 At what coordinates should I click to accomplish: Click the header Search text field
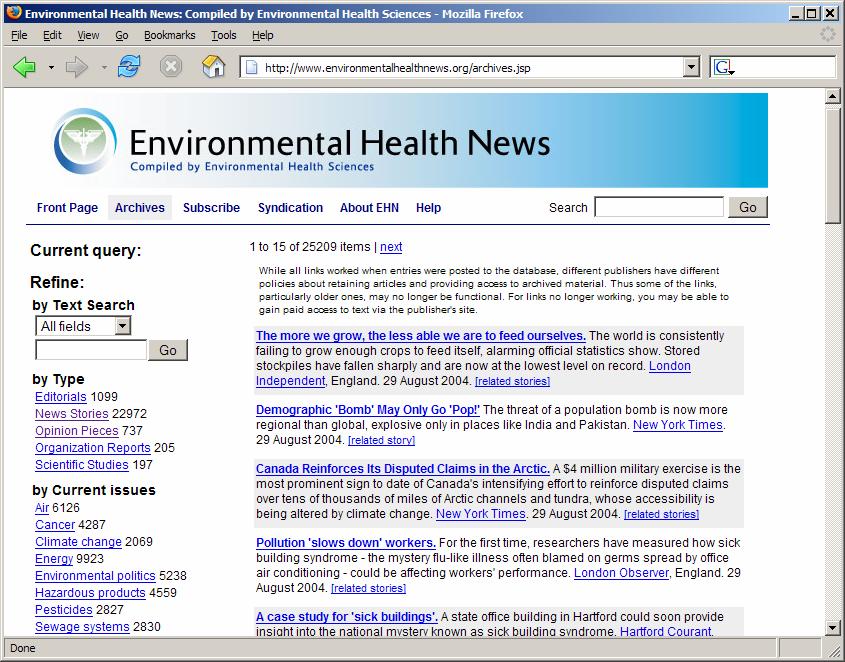coord(659,207)
